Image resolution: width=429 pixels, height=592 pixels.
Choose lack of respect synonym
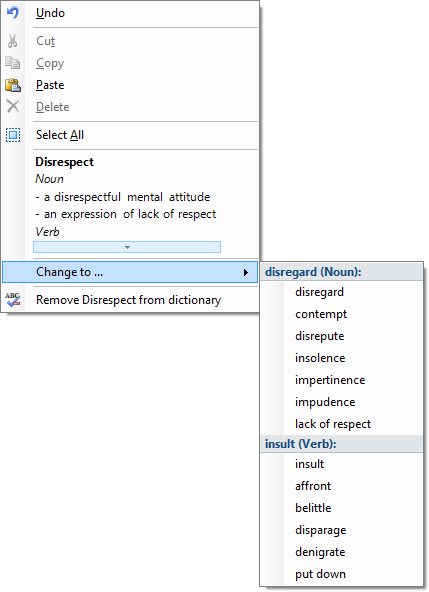341,424
